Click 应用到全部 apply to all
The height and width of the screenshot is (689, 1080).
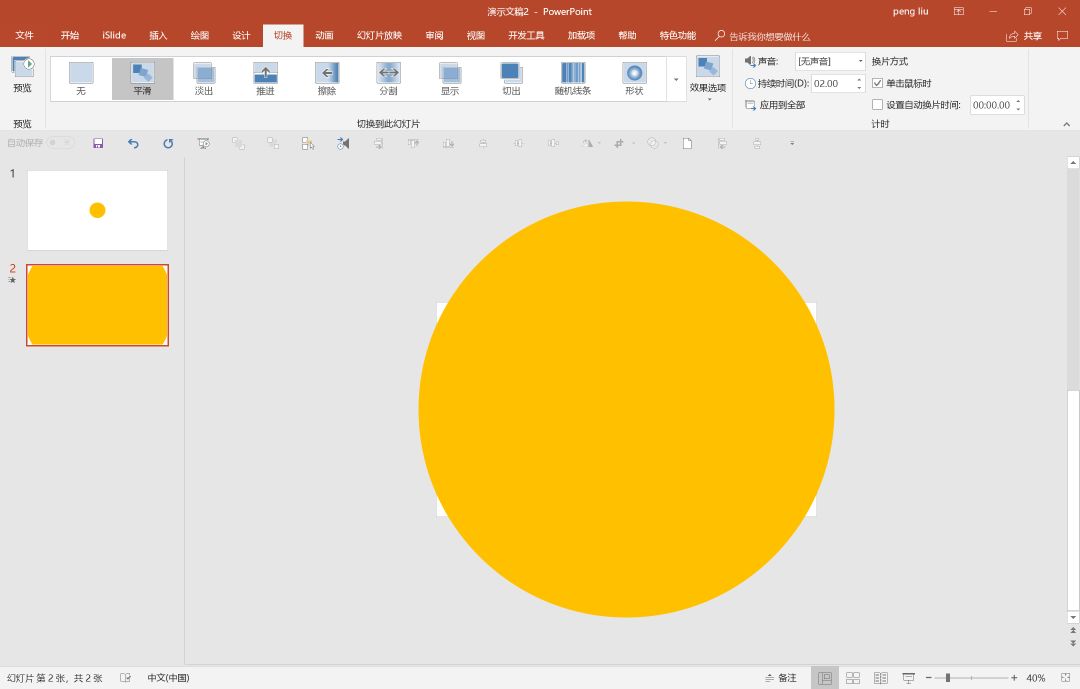[x=775, y=105]
